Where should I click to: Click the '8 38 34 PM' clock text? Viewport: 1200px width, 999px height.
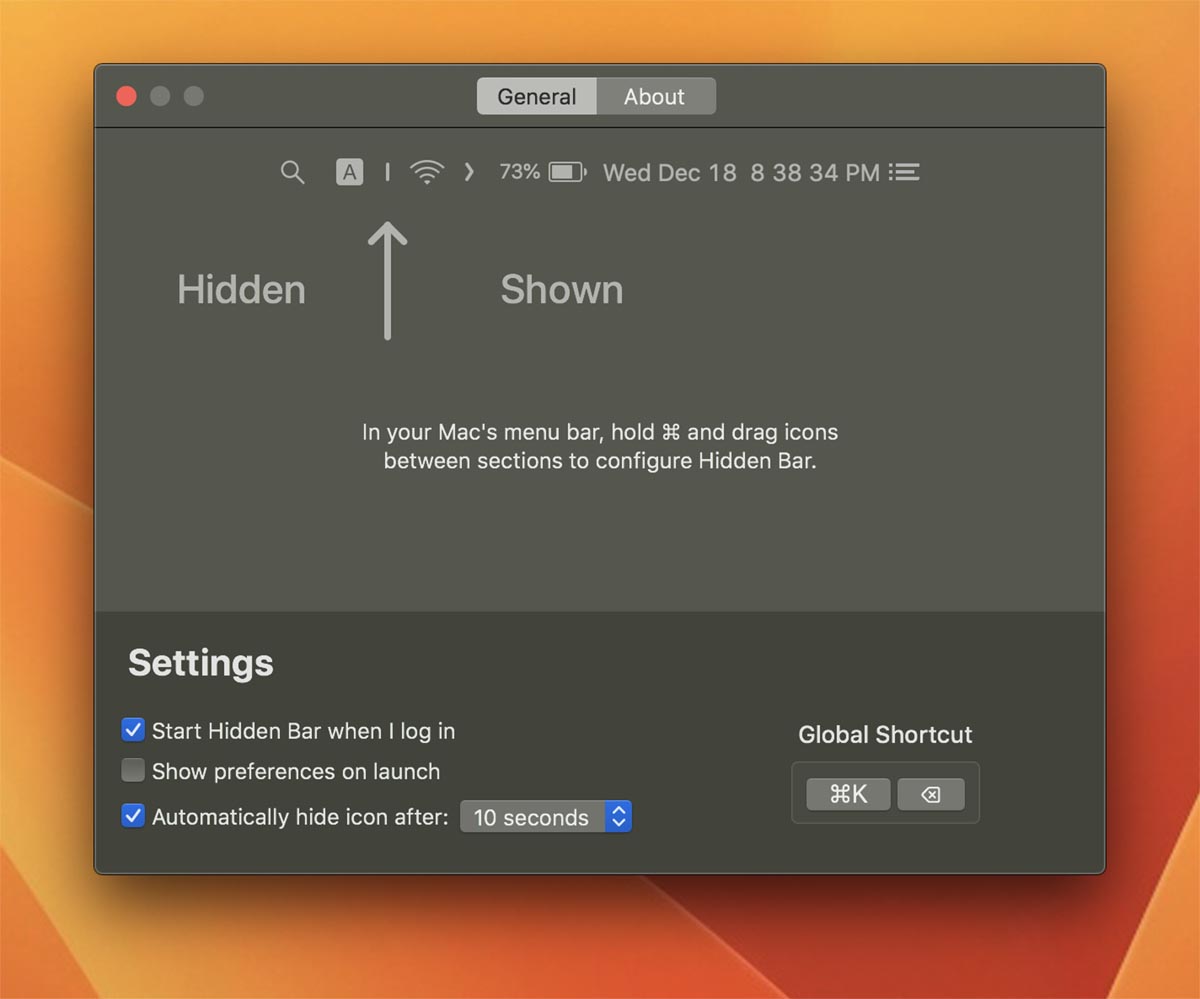tap(815, 173)
